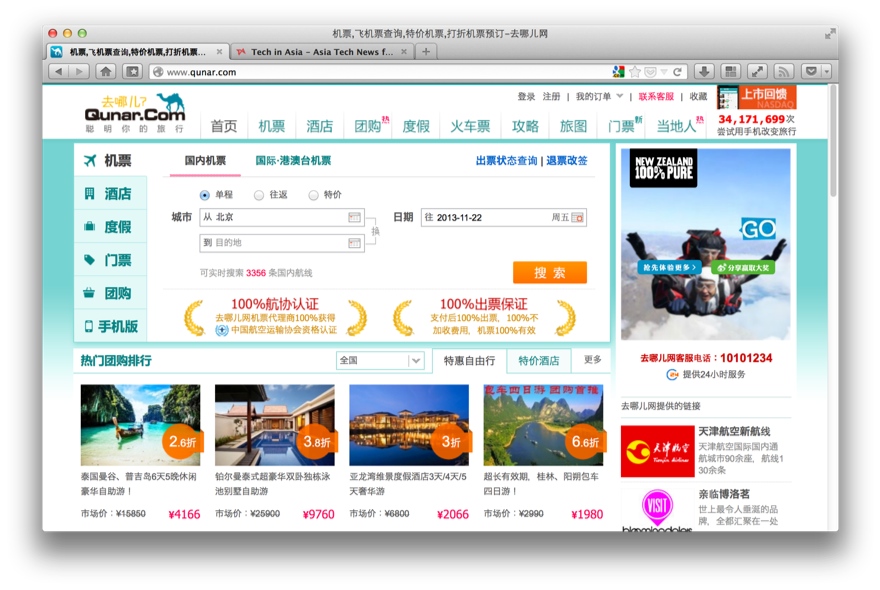
Task: Swap departure and destination cities
Action: coord(375,231)
